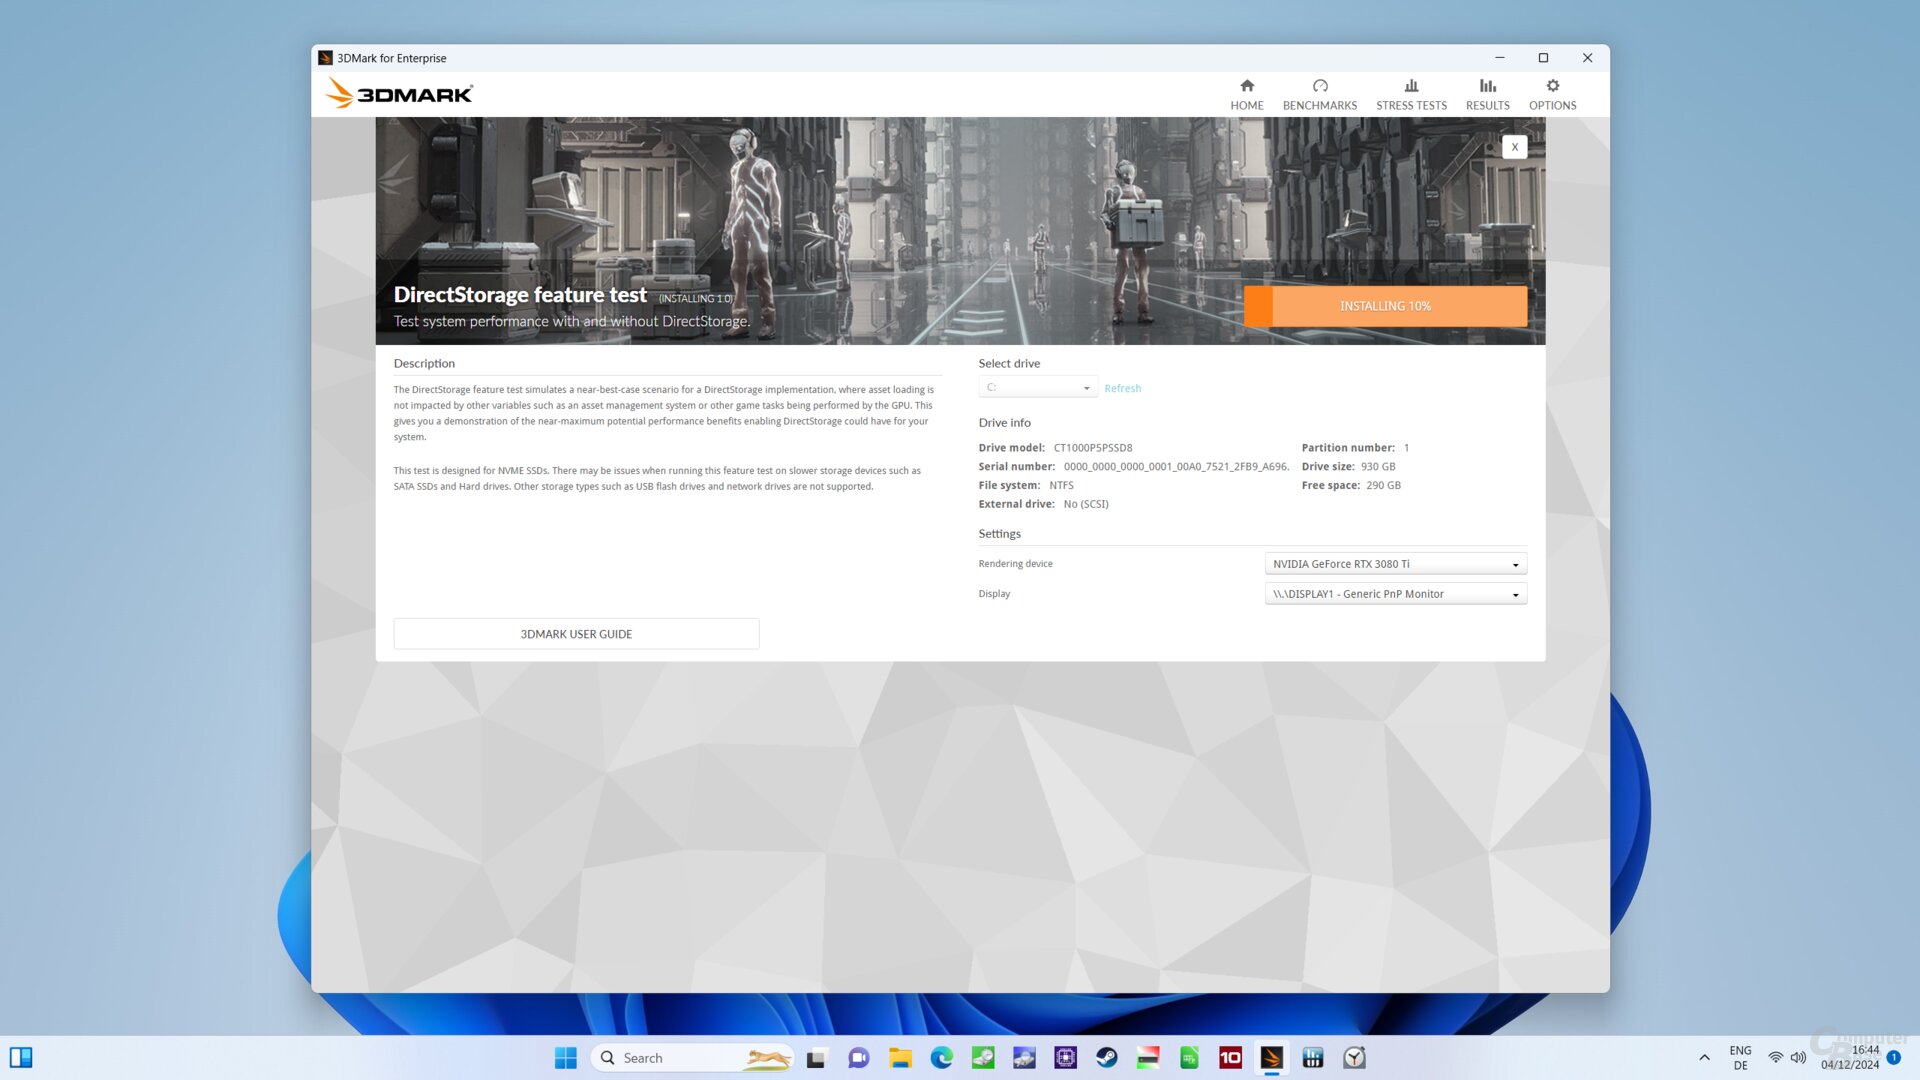
Task: Open Microsoft Edge from the taskbar
Action: pos(941,1057)
